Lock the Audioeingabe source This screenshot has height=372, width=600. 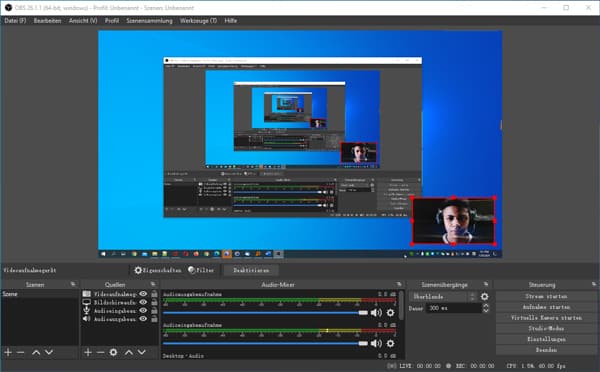point(154,310)
